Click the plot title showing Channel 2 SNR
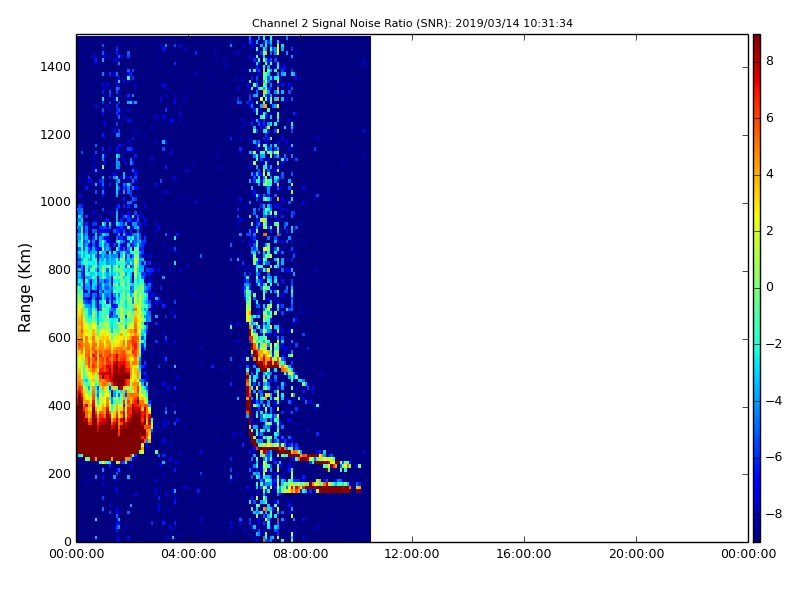Image resolution: width=800 pixels, height=600 pixels. tap(412, 23)
